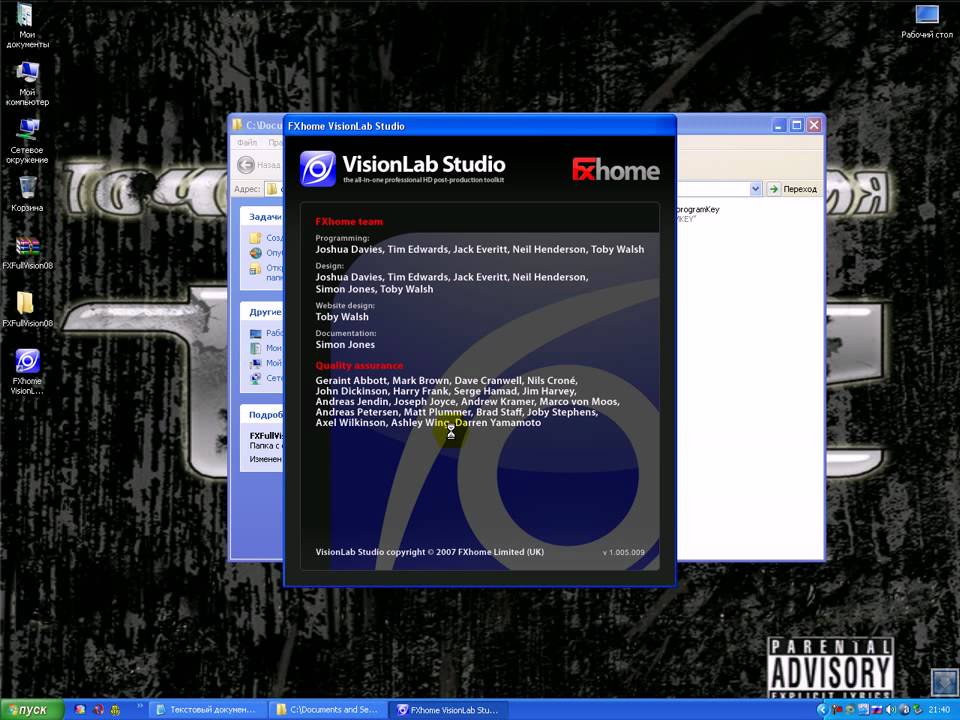
Task: Click the desktop icon under Другие места
Action: (x=255, y=333)
